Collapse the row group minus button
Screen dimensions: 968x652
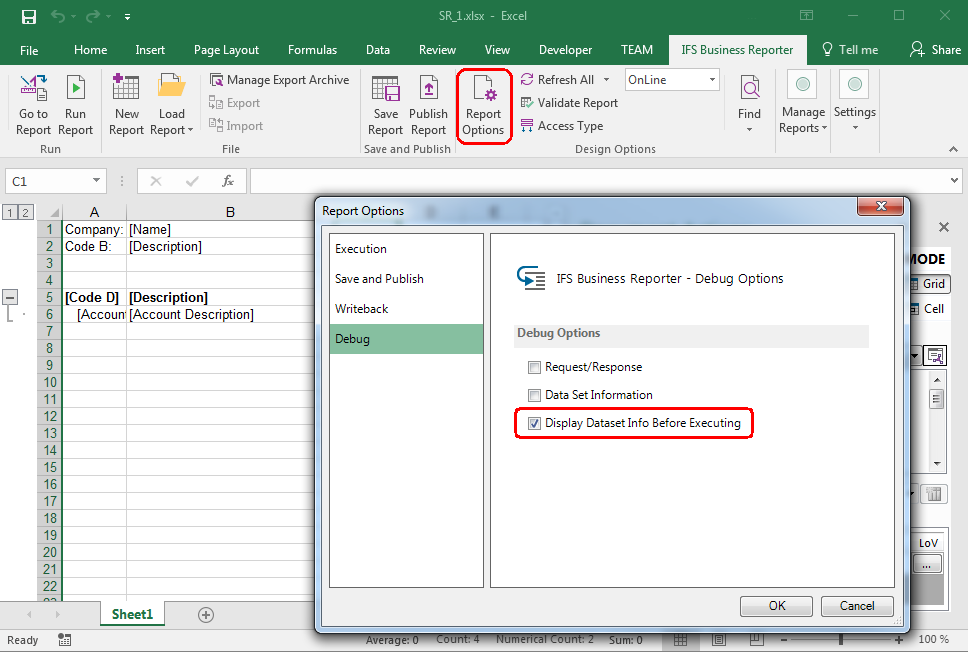click(10, 297)
